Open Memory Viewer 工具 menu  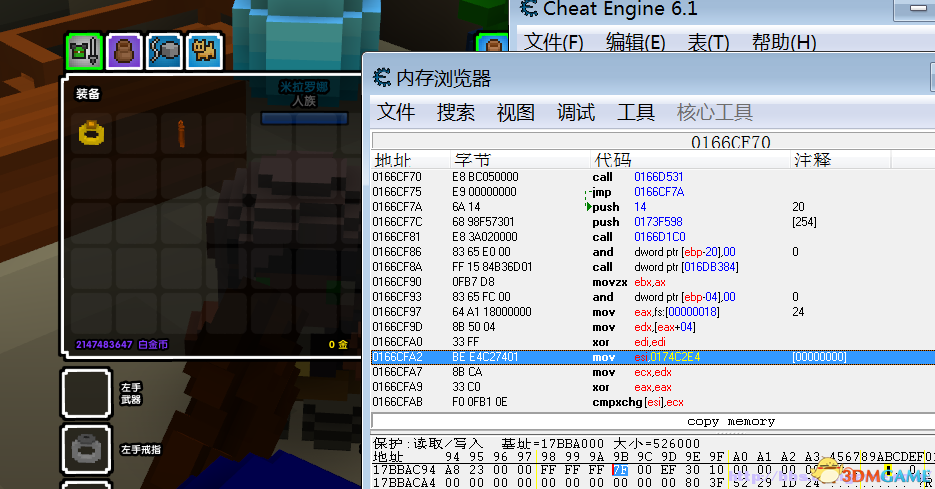pyautogui.click(x=636, y=112)
